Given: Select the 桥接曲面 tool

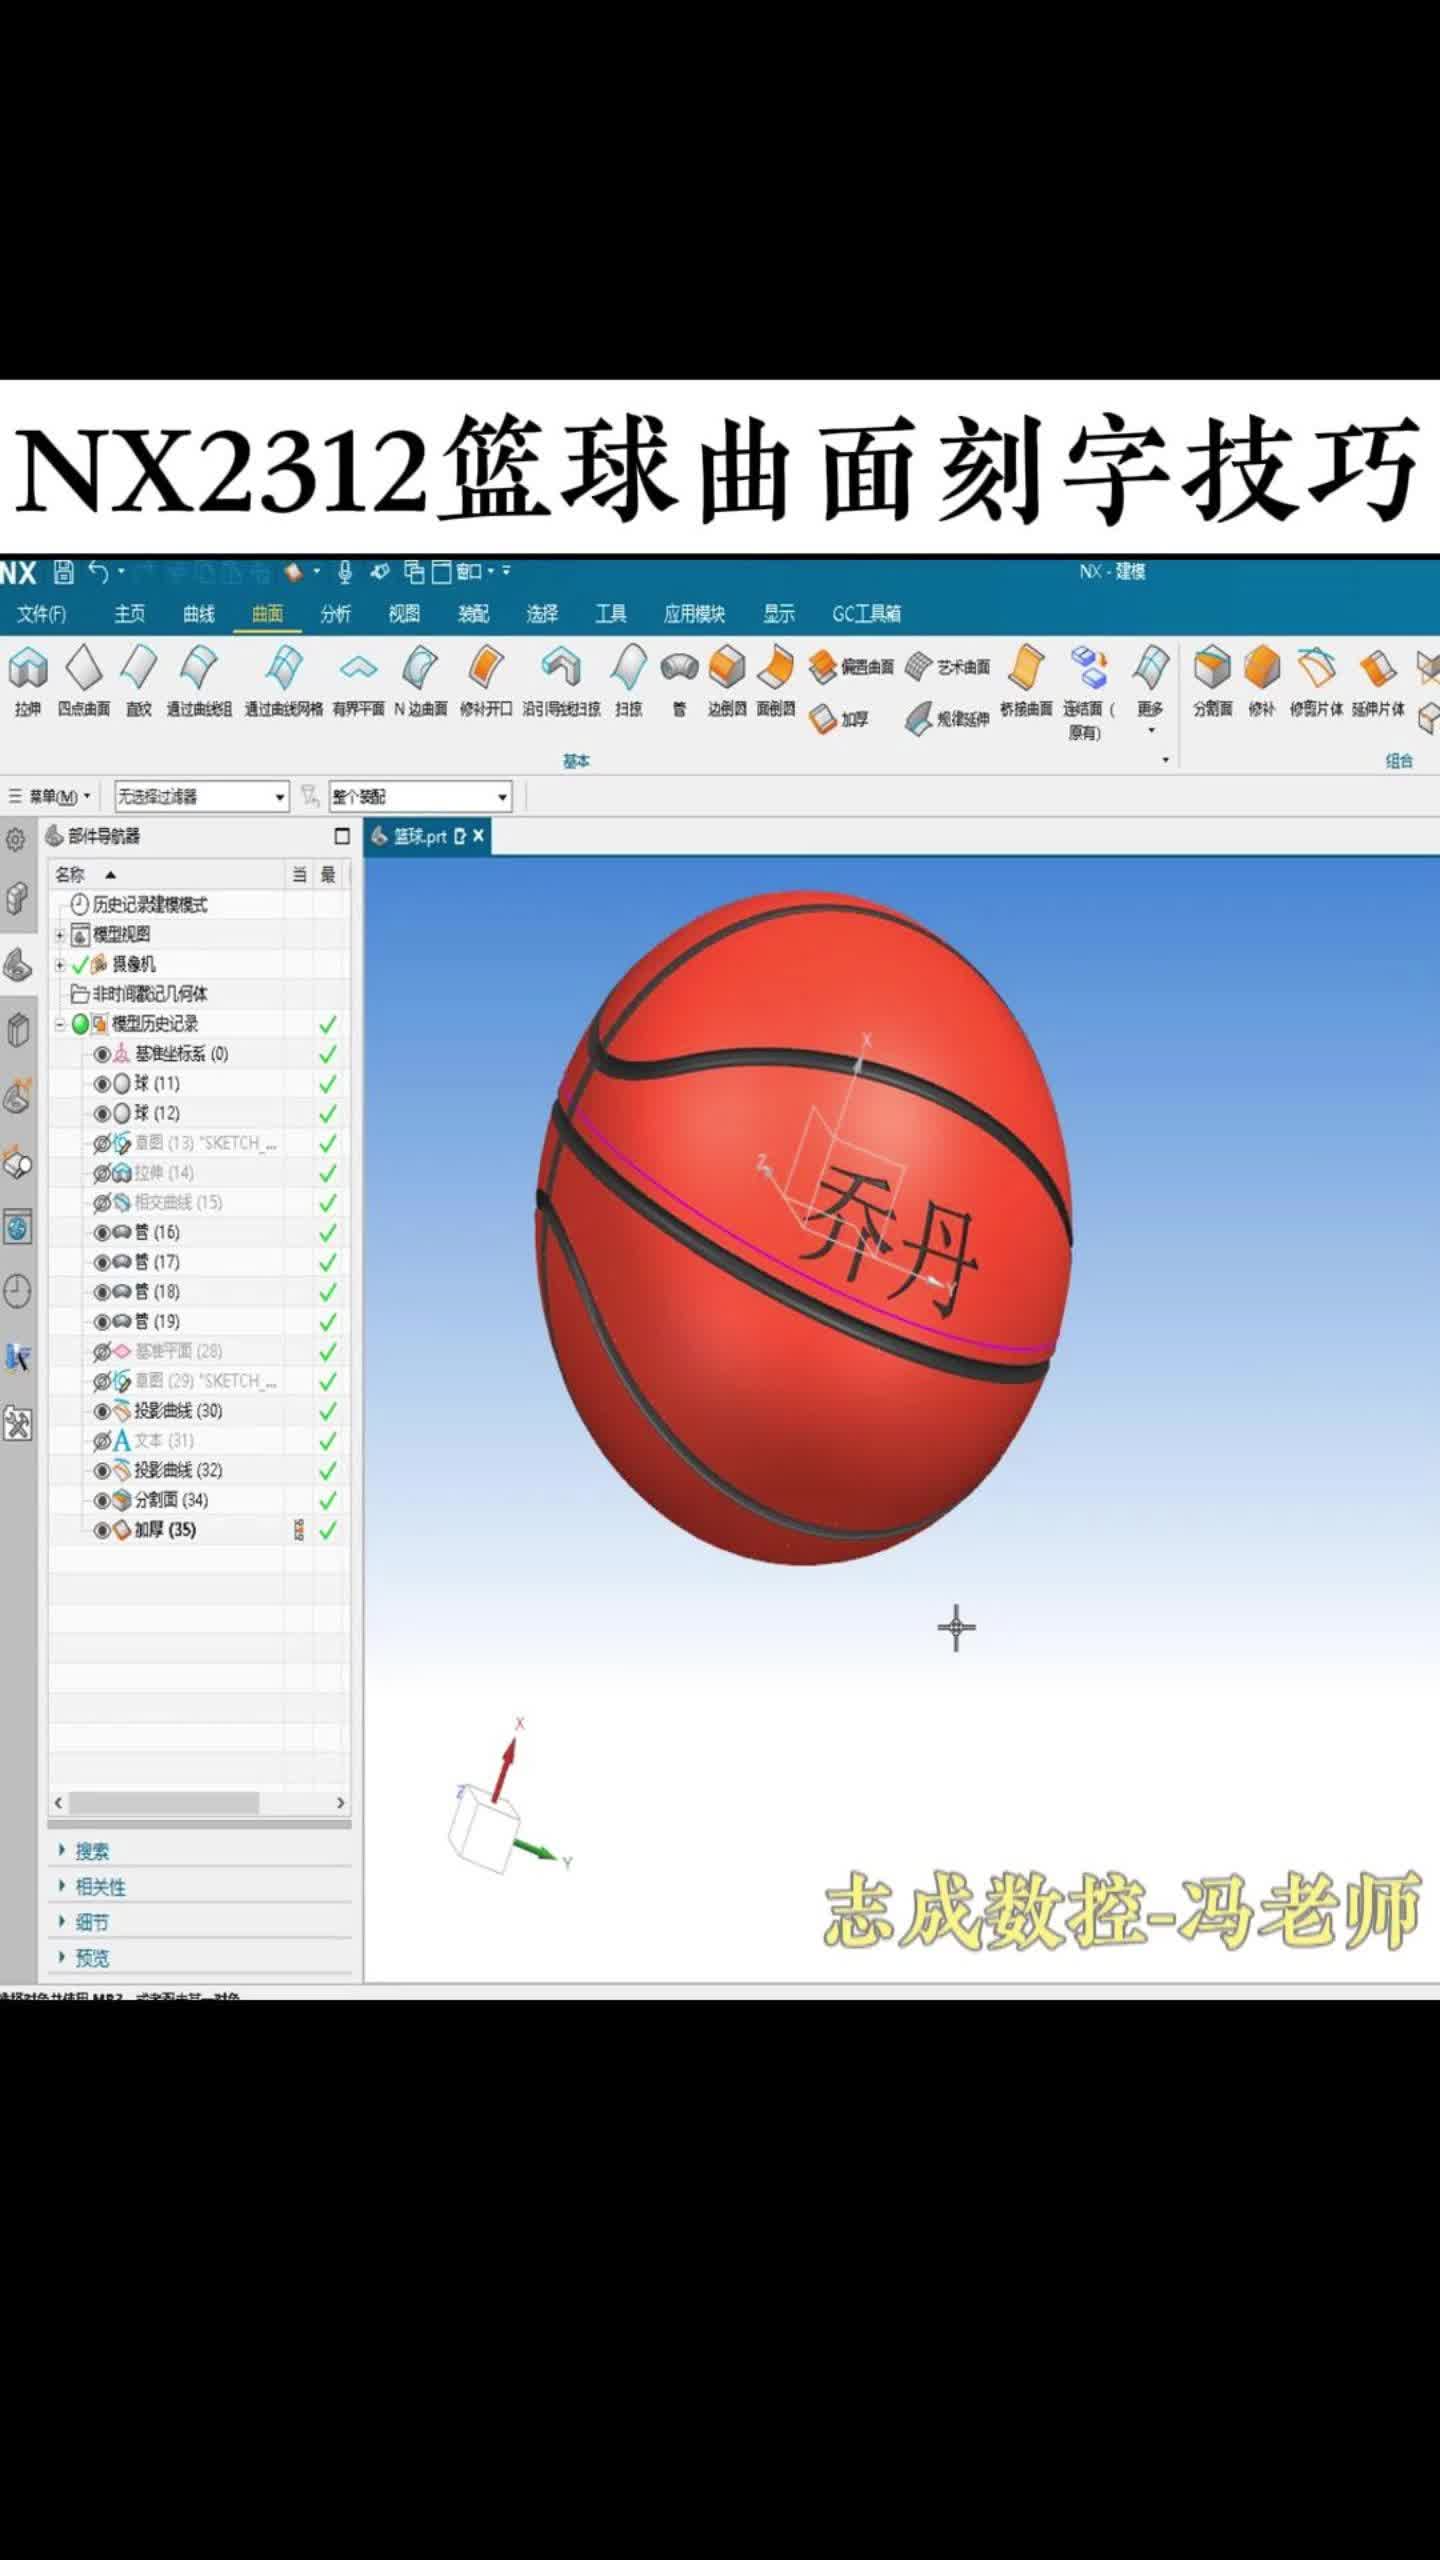Looking at the screenshot, I should pos(1026,681).
